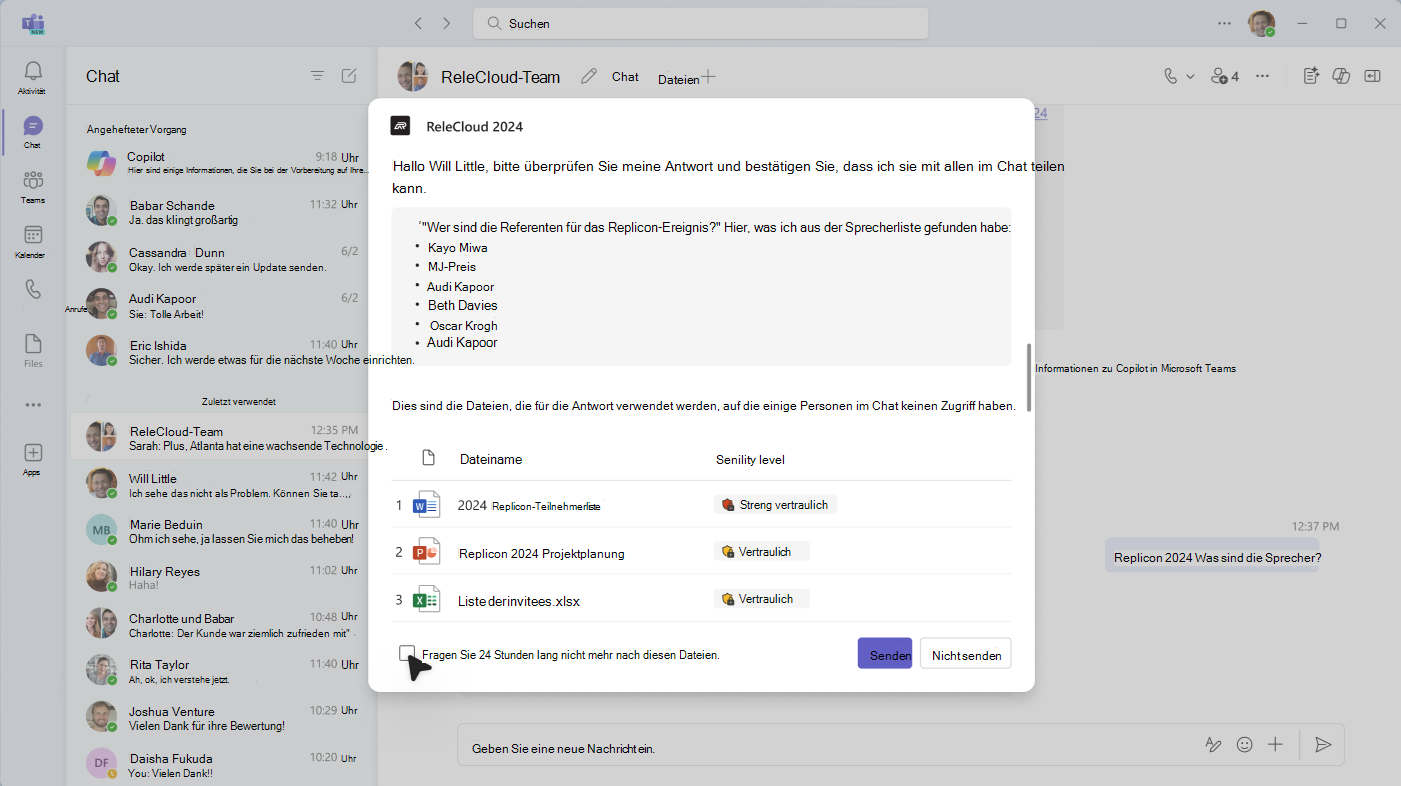Open the Teams icon in sidebar
Screen dimensions: 1401x786
point(33,180)
